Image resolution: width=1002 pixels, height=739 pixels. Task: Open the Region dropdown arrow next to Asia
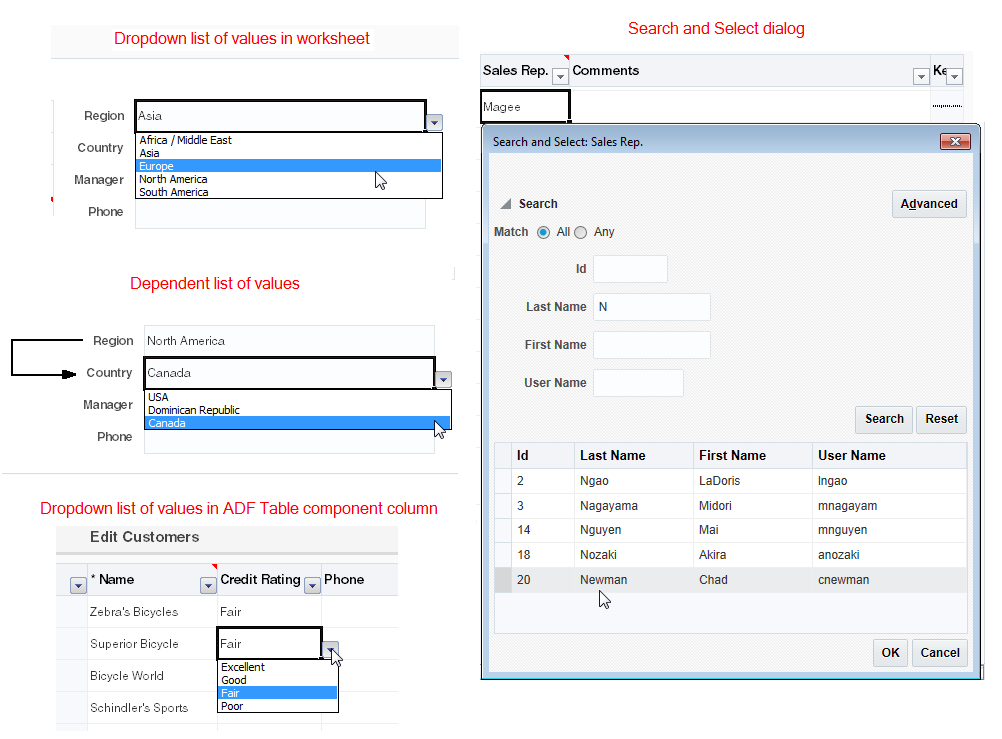click(435, 122)
